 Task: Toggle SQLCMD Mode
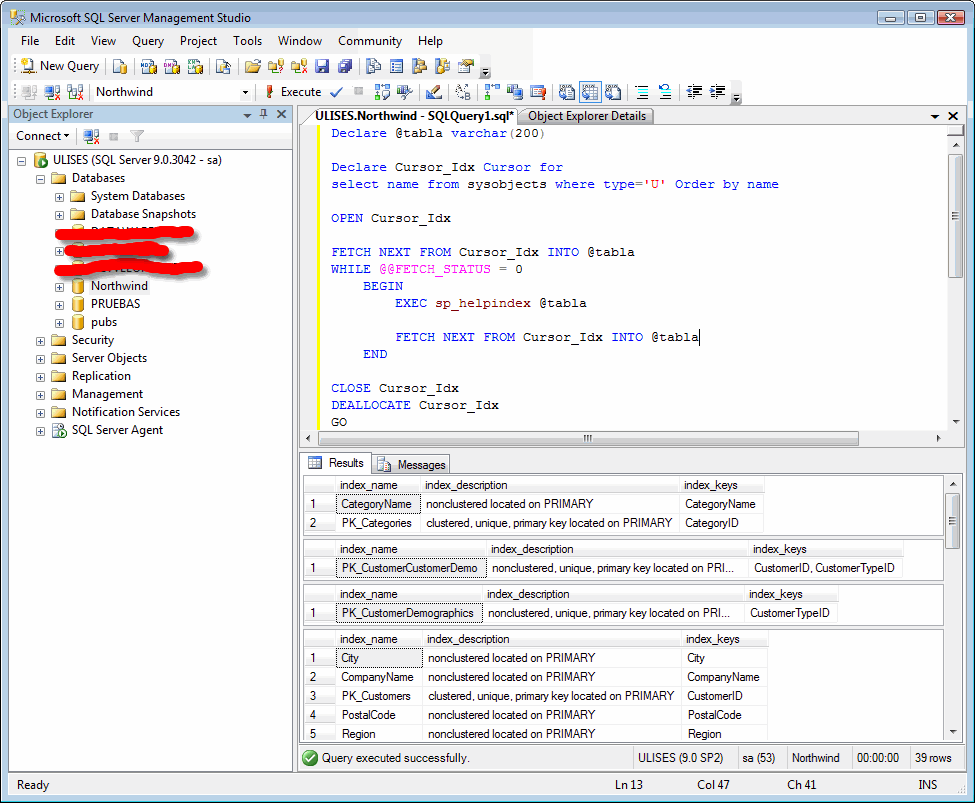click(x=538, y=92)
